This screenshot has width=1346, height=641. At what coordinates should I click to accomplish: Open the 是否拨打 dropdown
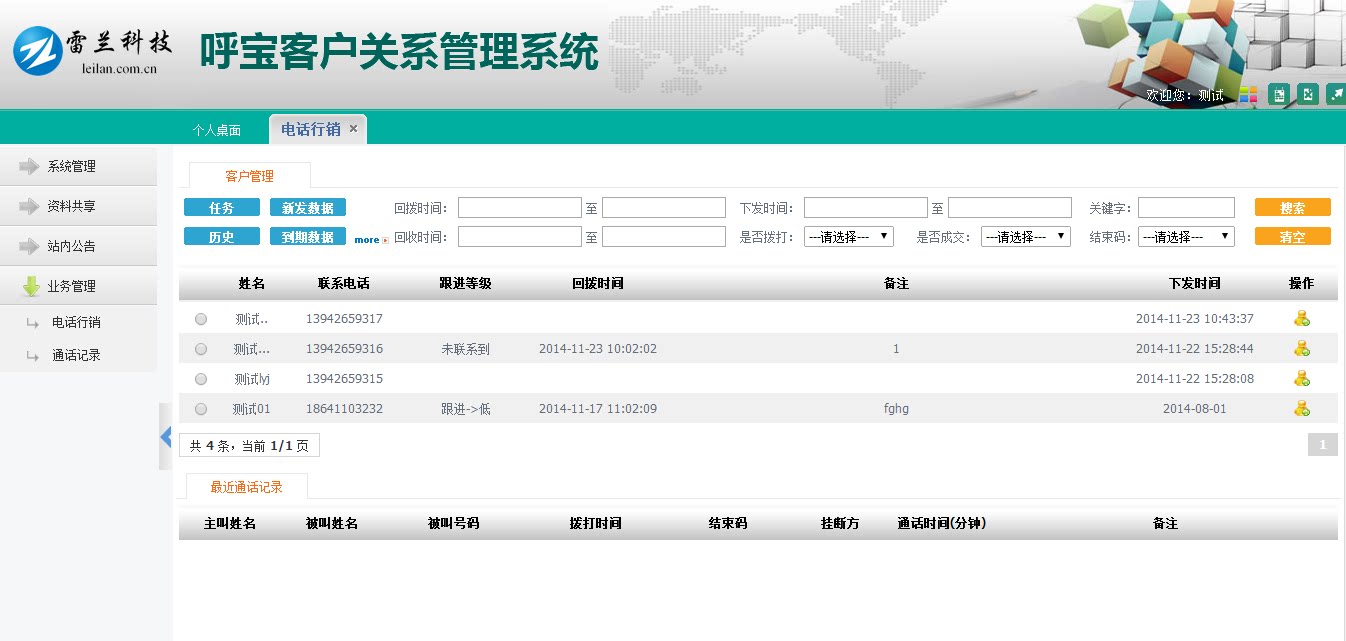[x=849, y=237]
